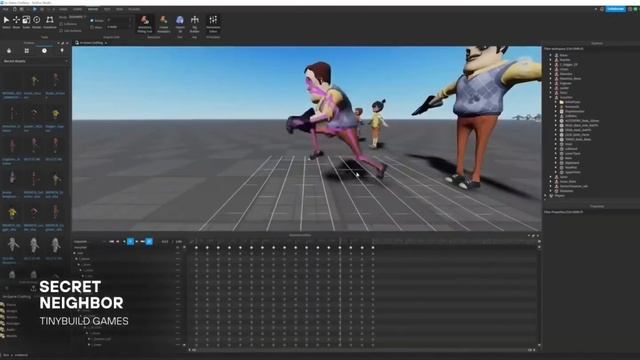Select first white rig thumbnail in Toolbox
Screen dimensions: 640x360
tap(13, 245)
